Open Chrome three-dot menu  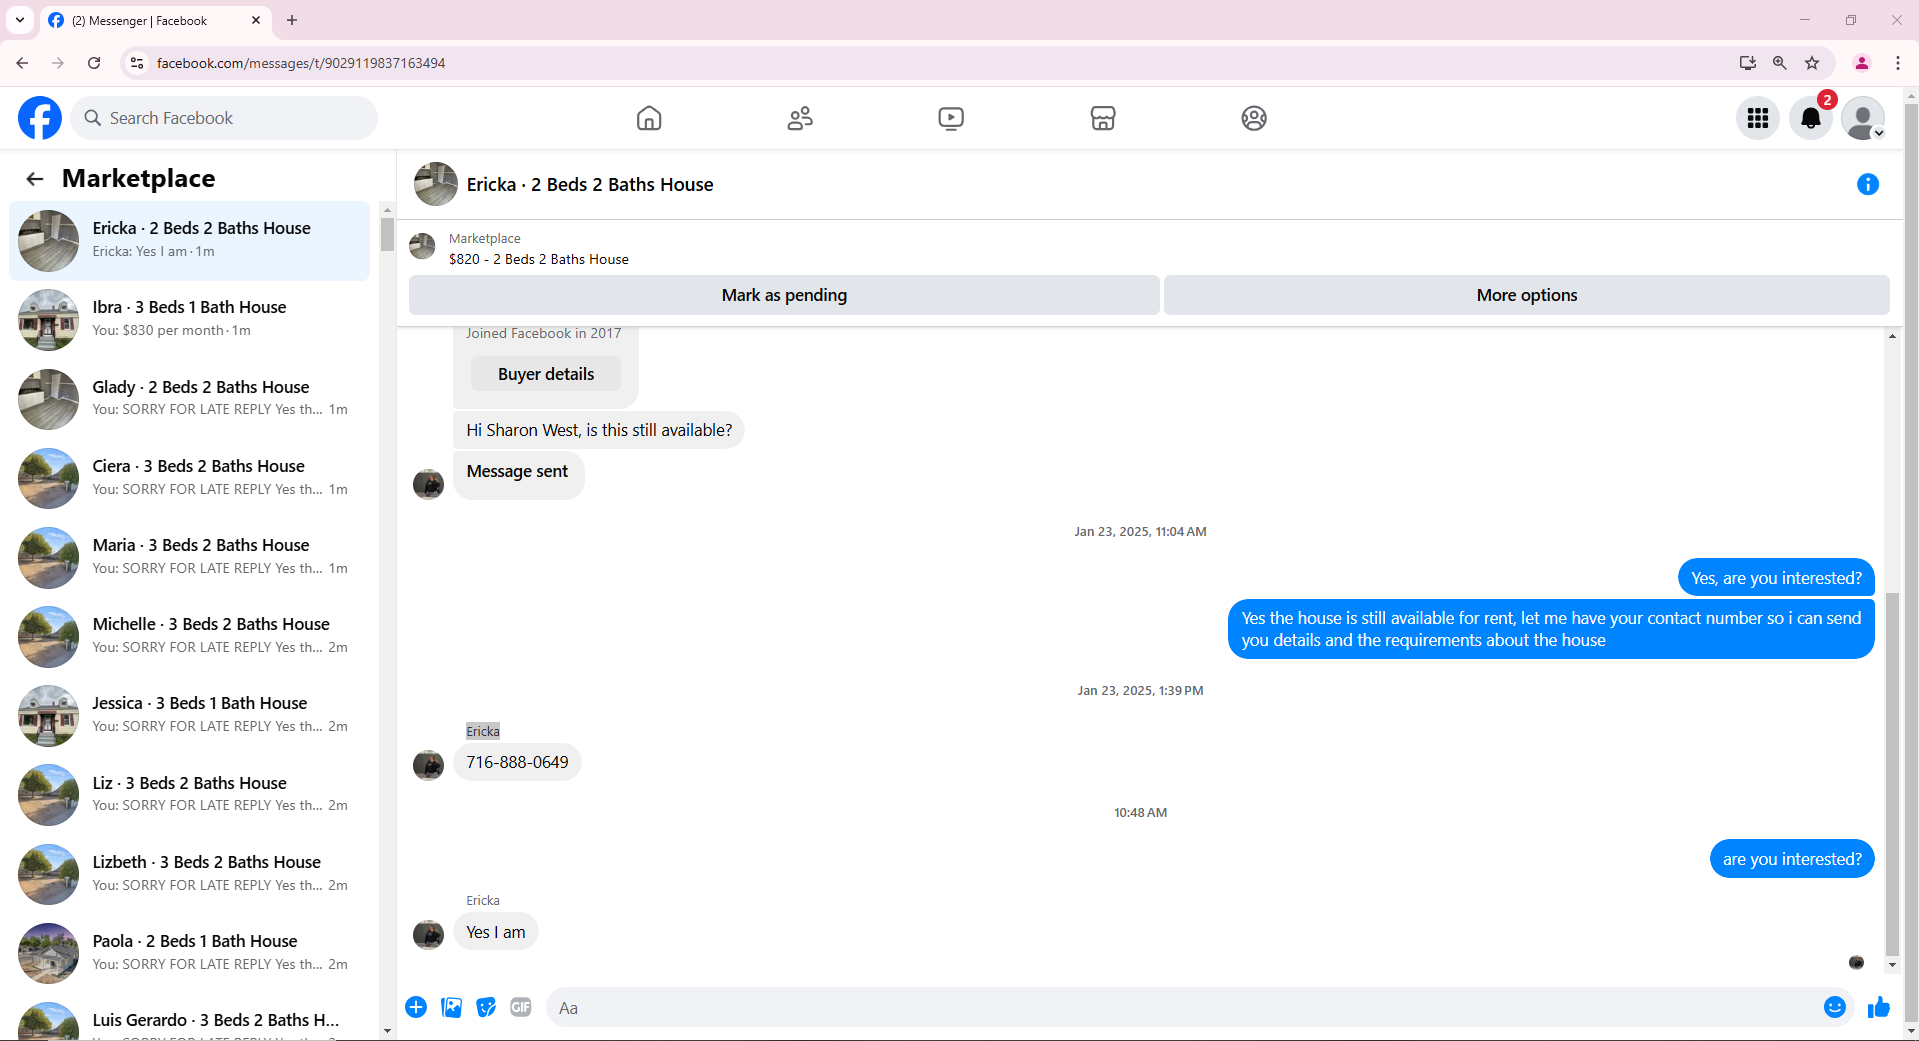tap(1898, 63)
